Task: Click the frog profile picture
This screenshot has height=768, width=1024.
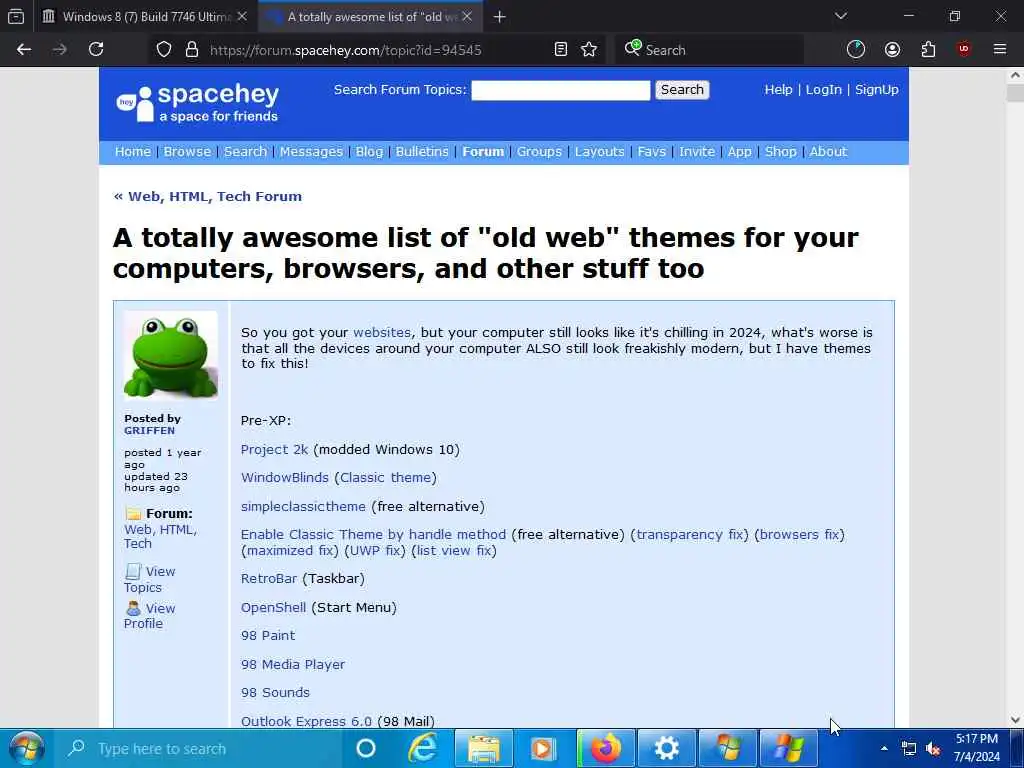Action: pos(170,355)
